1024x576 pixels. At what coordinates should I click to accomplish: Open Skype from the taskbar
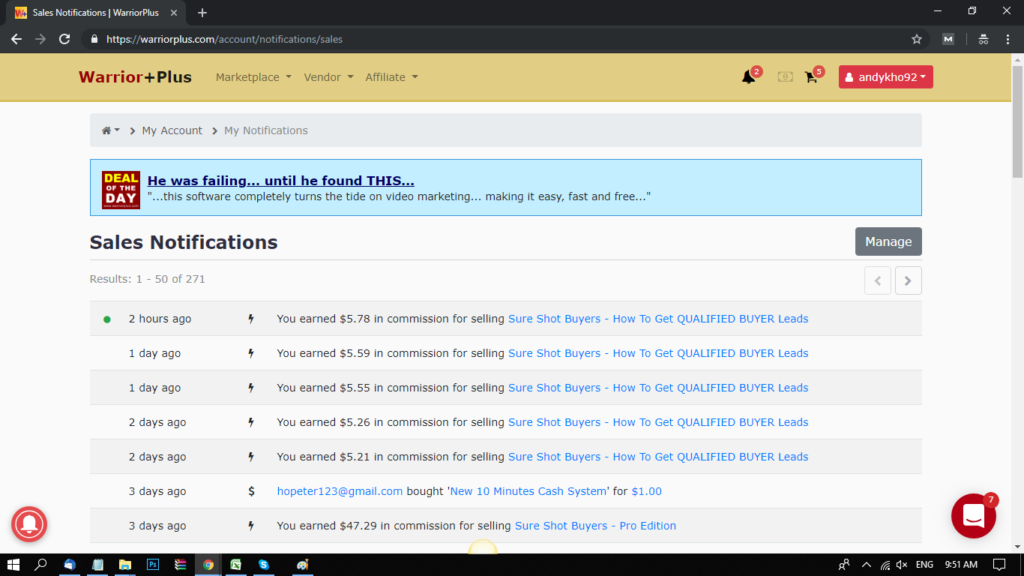[x=264, y=565]
